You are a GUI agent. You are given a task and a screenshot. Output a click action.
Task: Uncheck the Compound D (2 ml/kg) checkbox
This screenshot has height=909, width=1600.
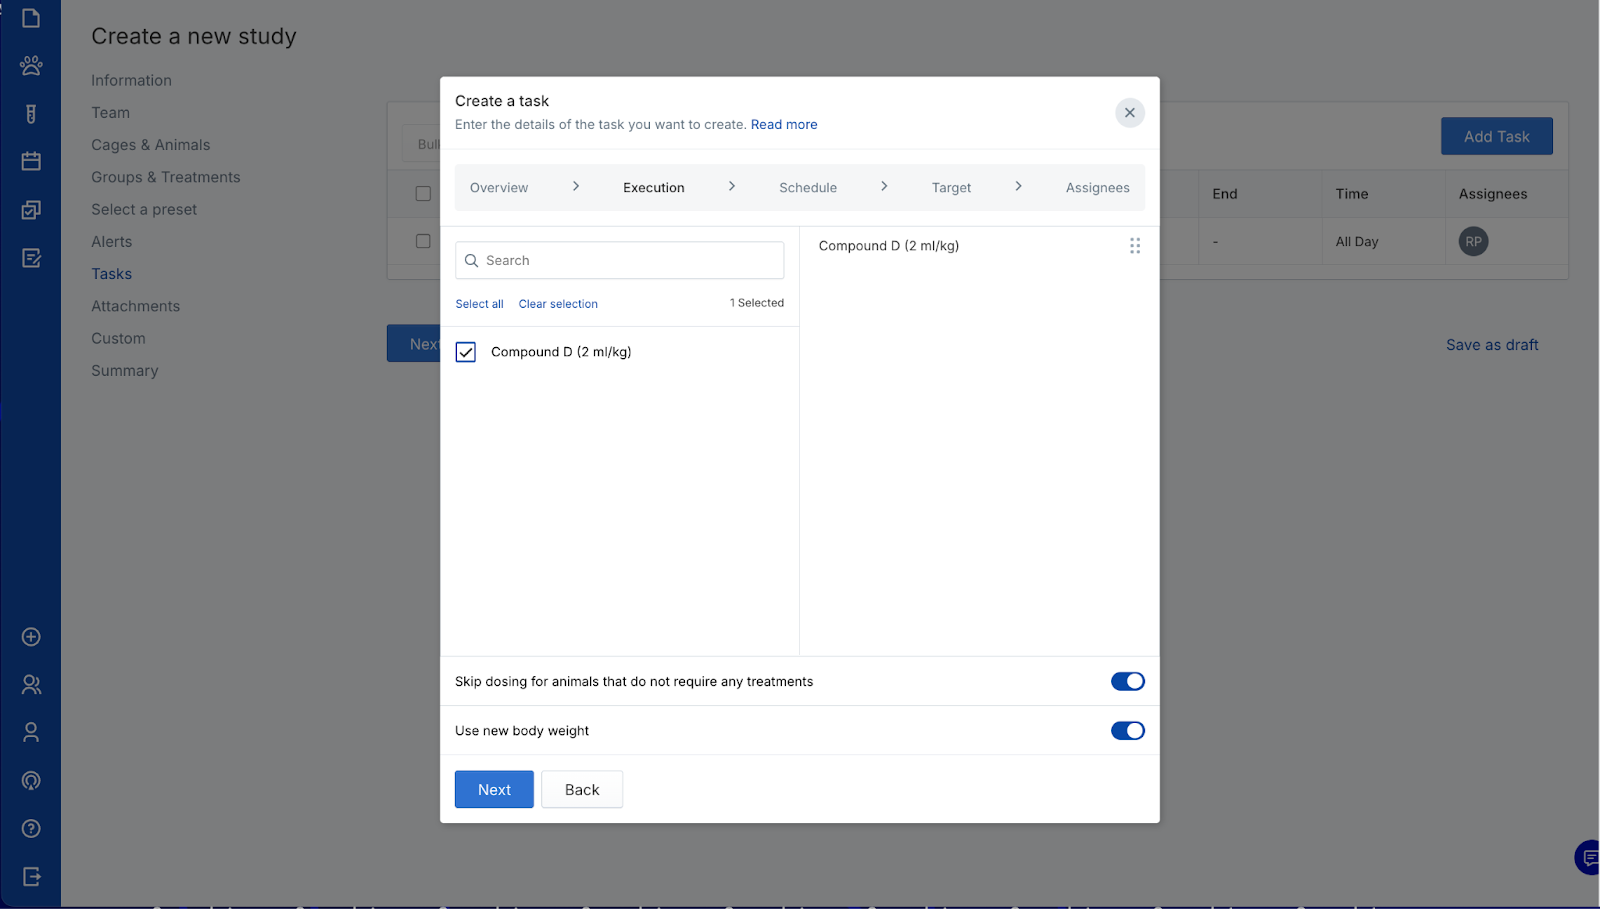(x=466, y=352)
